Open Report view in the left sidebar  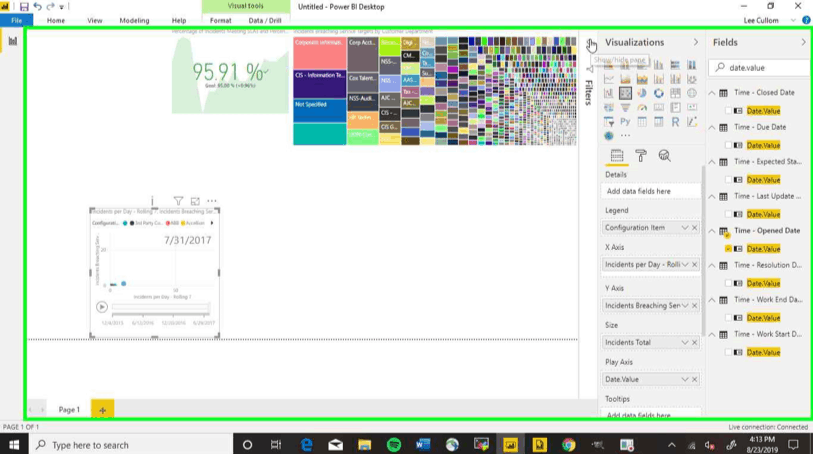coord(12,41)
